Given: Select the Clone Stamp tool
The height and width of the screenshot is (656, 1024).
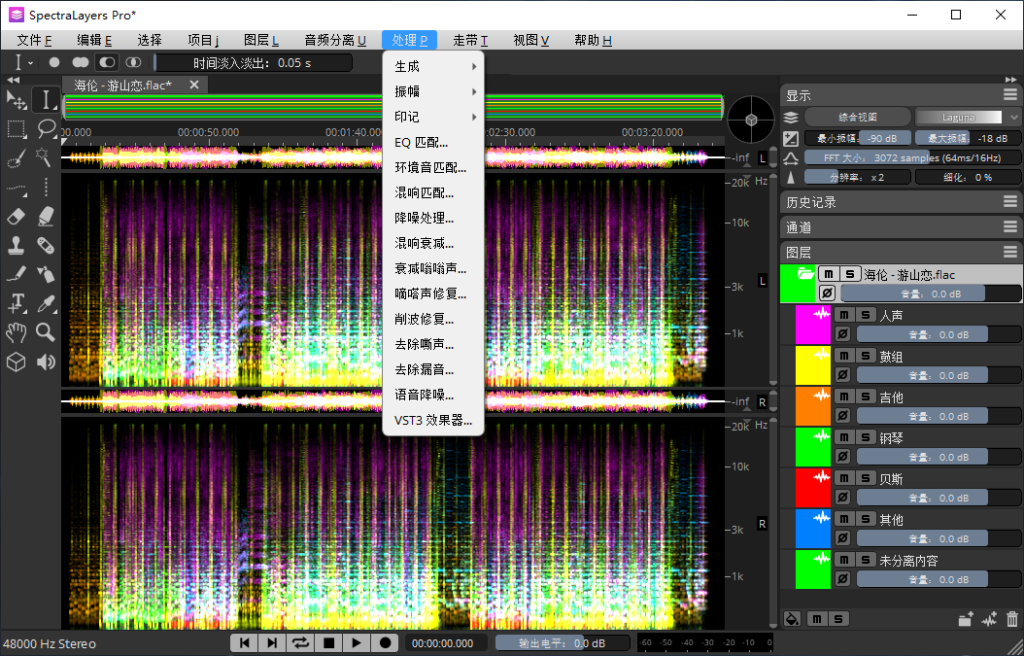Looking at the screenshot, I should coord(16,245).
